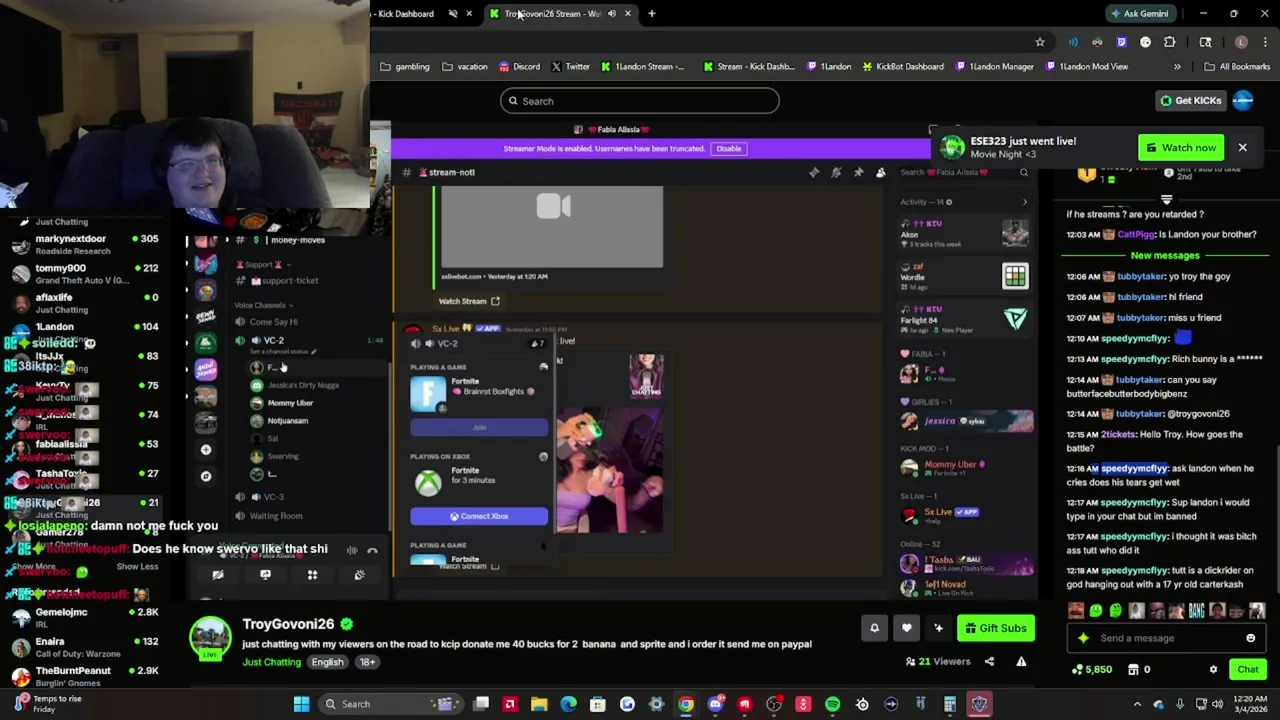The width and height of the screenshot is (1280, 720).
Task: Click the pinned messages pin icon
Action: coord(858,172)
